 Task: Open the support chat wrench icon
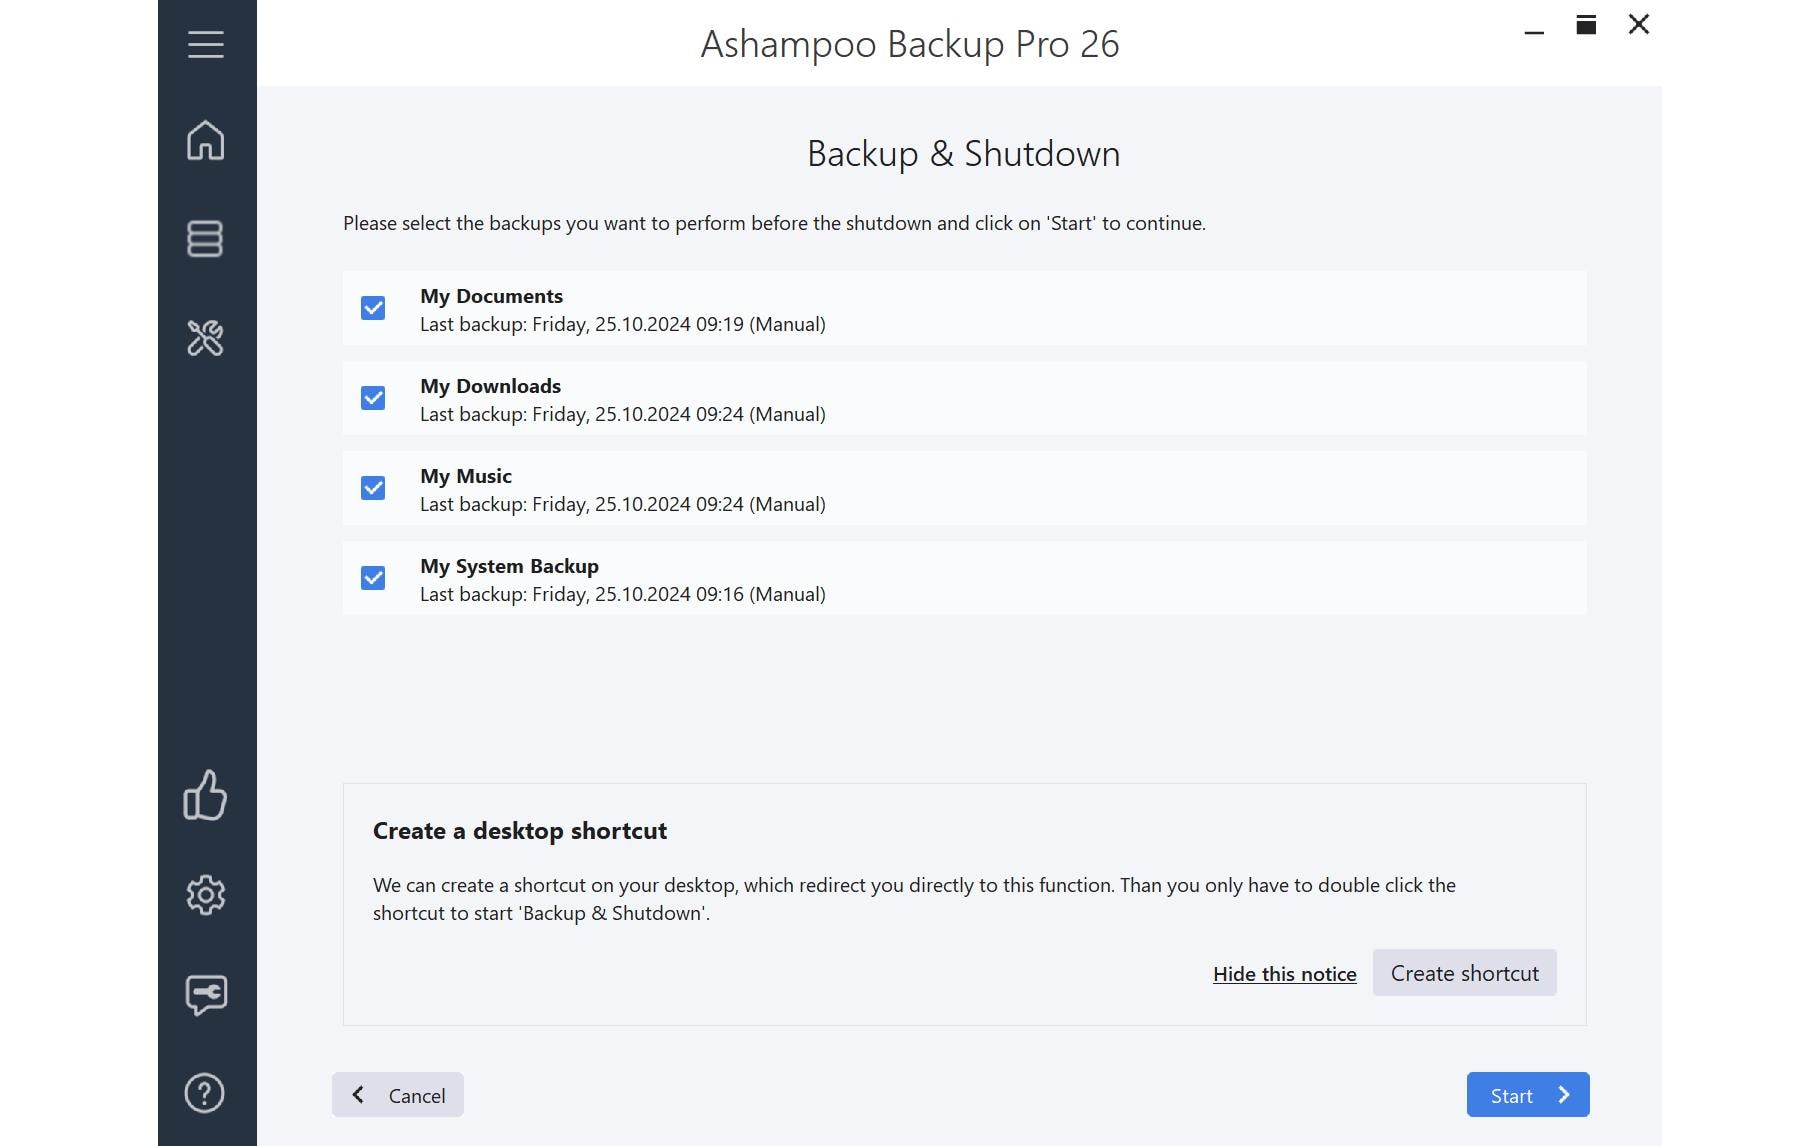tap(205, 995)
